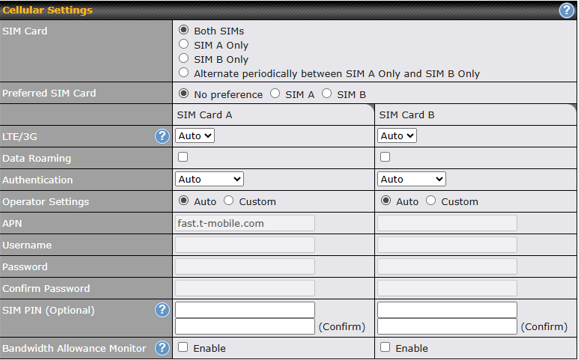Open the Cellular Settings help icon

coord(566,10)
